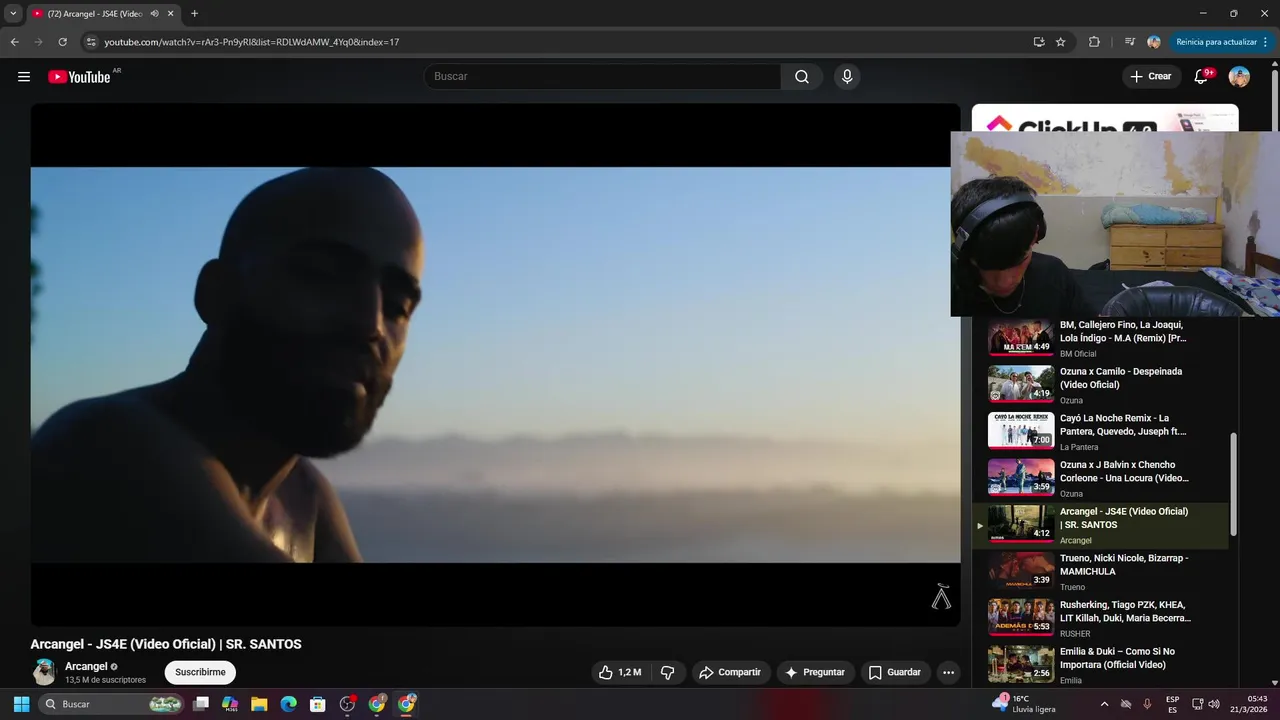
Task: Mute the tab via the audio speaker icon
Action: click(154, 14)
